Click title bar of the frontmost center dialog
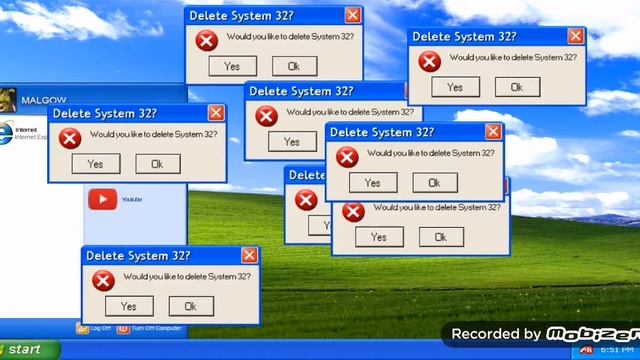The image size is (640, 360). 414,132
